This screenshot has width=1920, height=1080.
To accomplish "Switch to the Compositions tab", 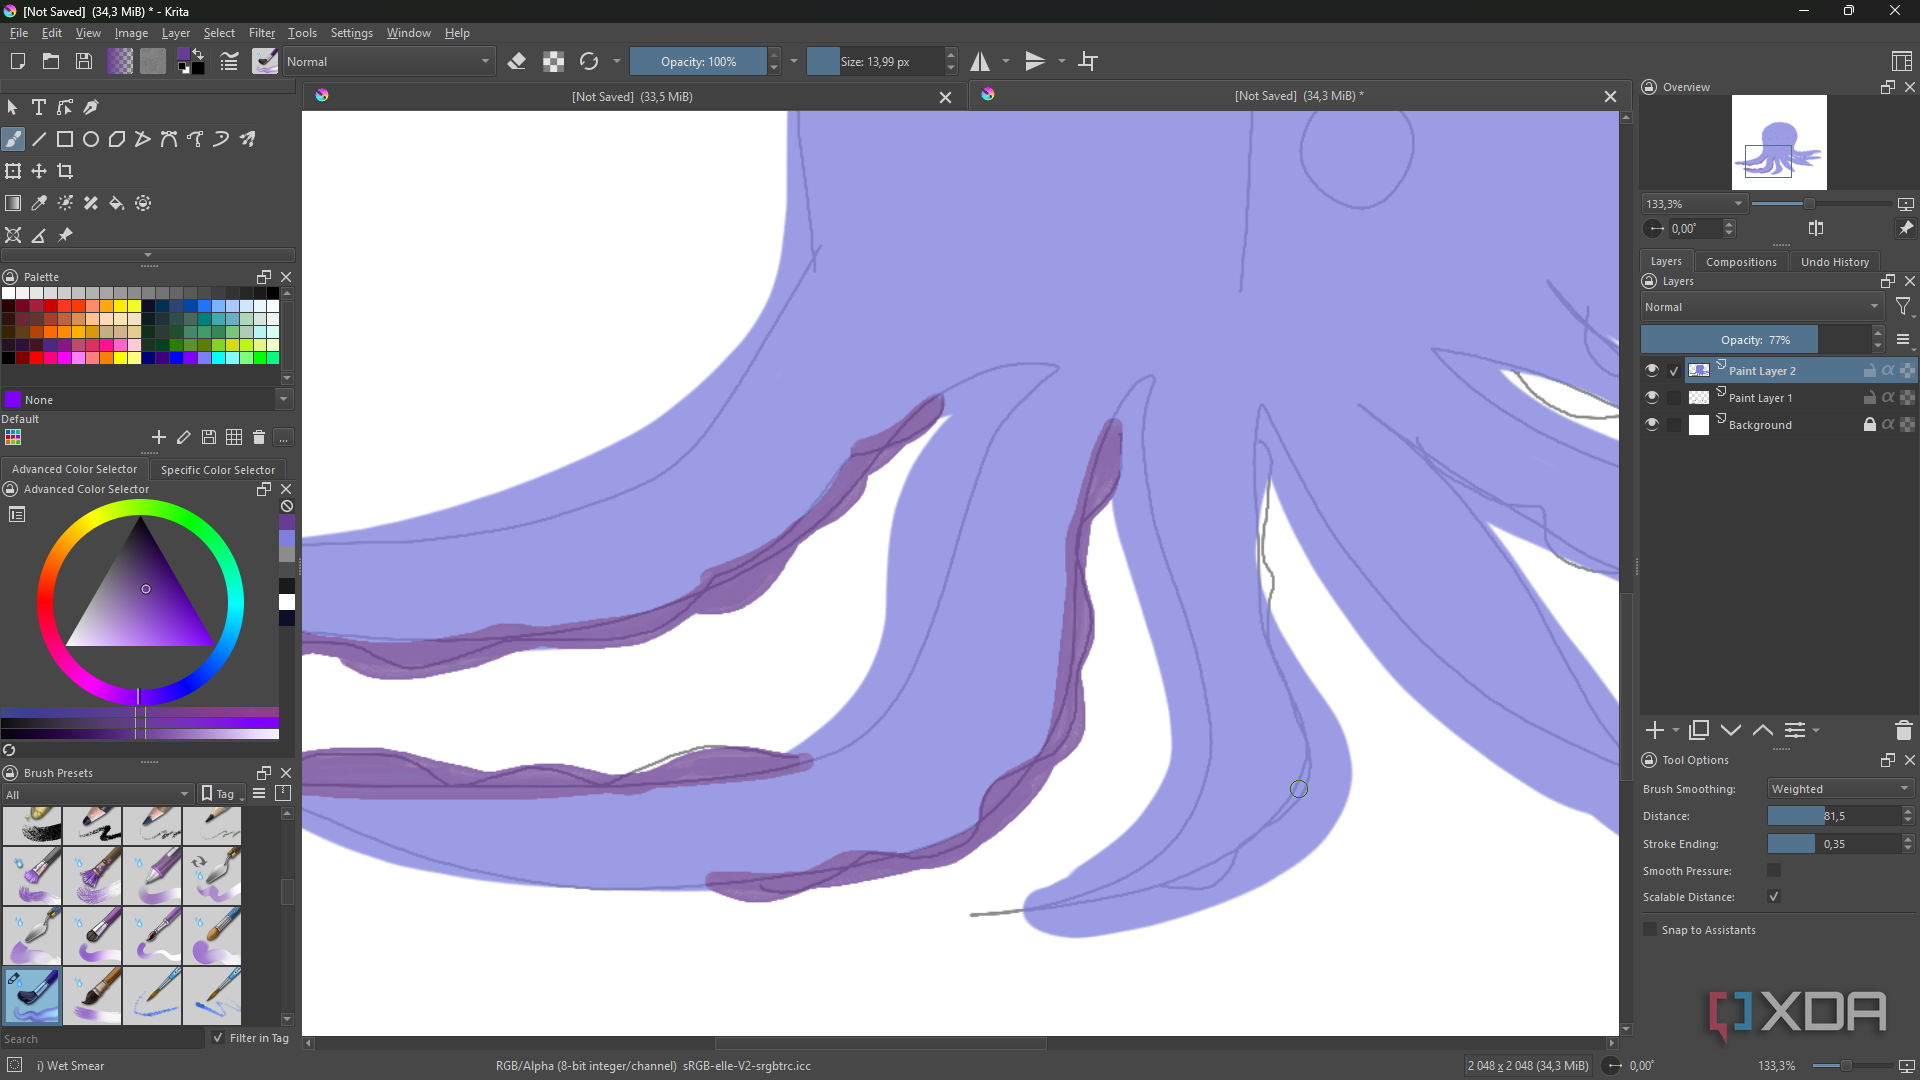I will tap(1741, 261).
